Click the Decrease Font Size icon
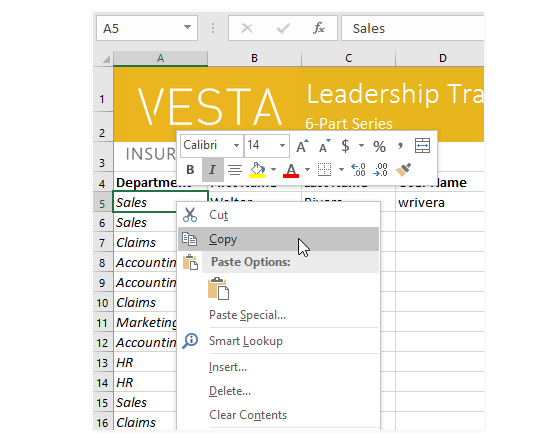Viewport: 556px width, 438px height. (324, 146)
